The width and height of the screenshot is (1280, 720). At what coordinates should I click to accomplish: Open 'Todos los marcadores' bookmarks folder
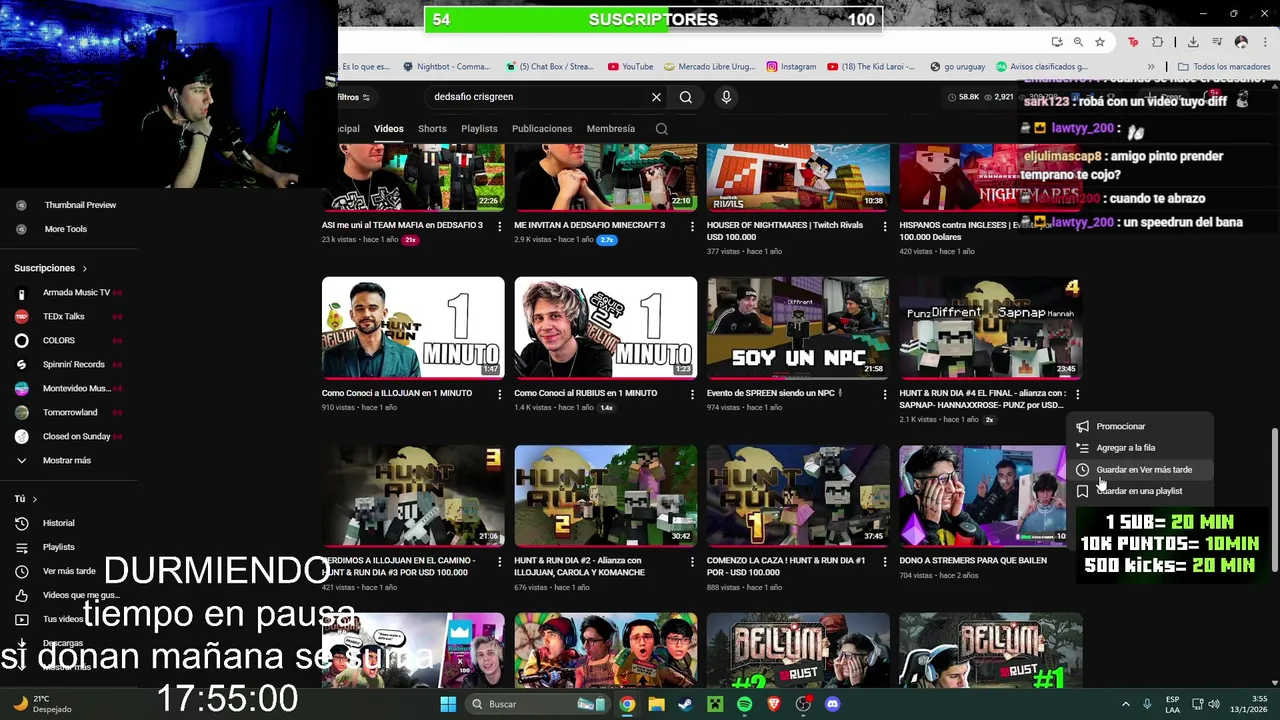click(x=1224, y=67)
